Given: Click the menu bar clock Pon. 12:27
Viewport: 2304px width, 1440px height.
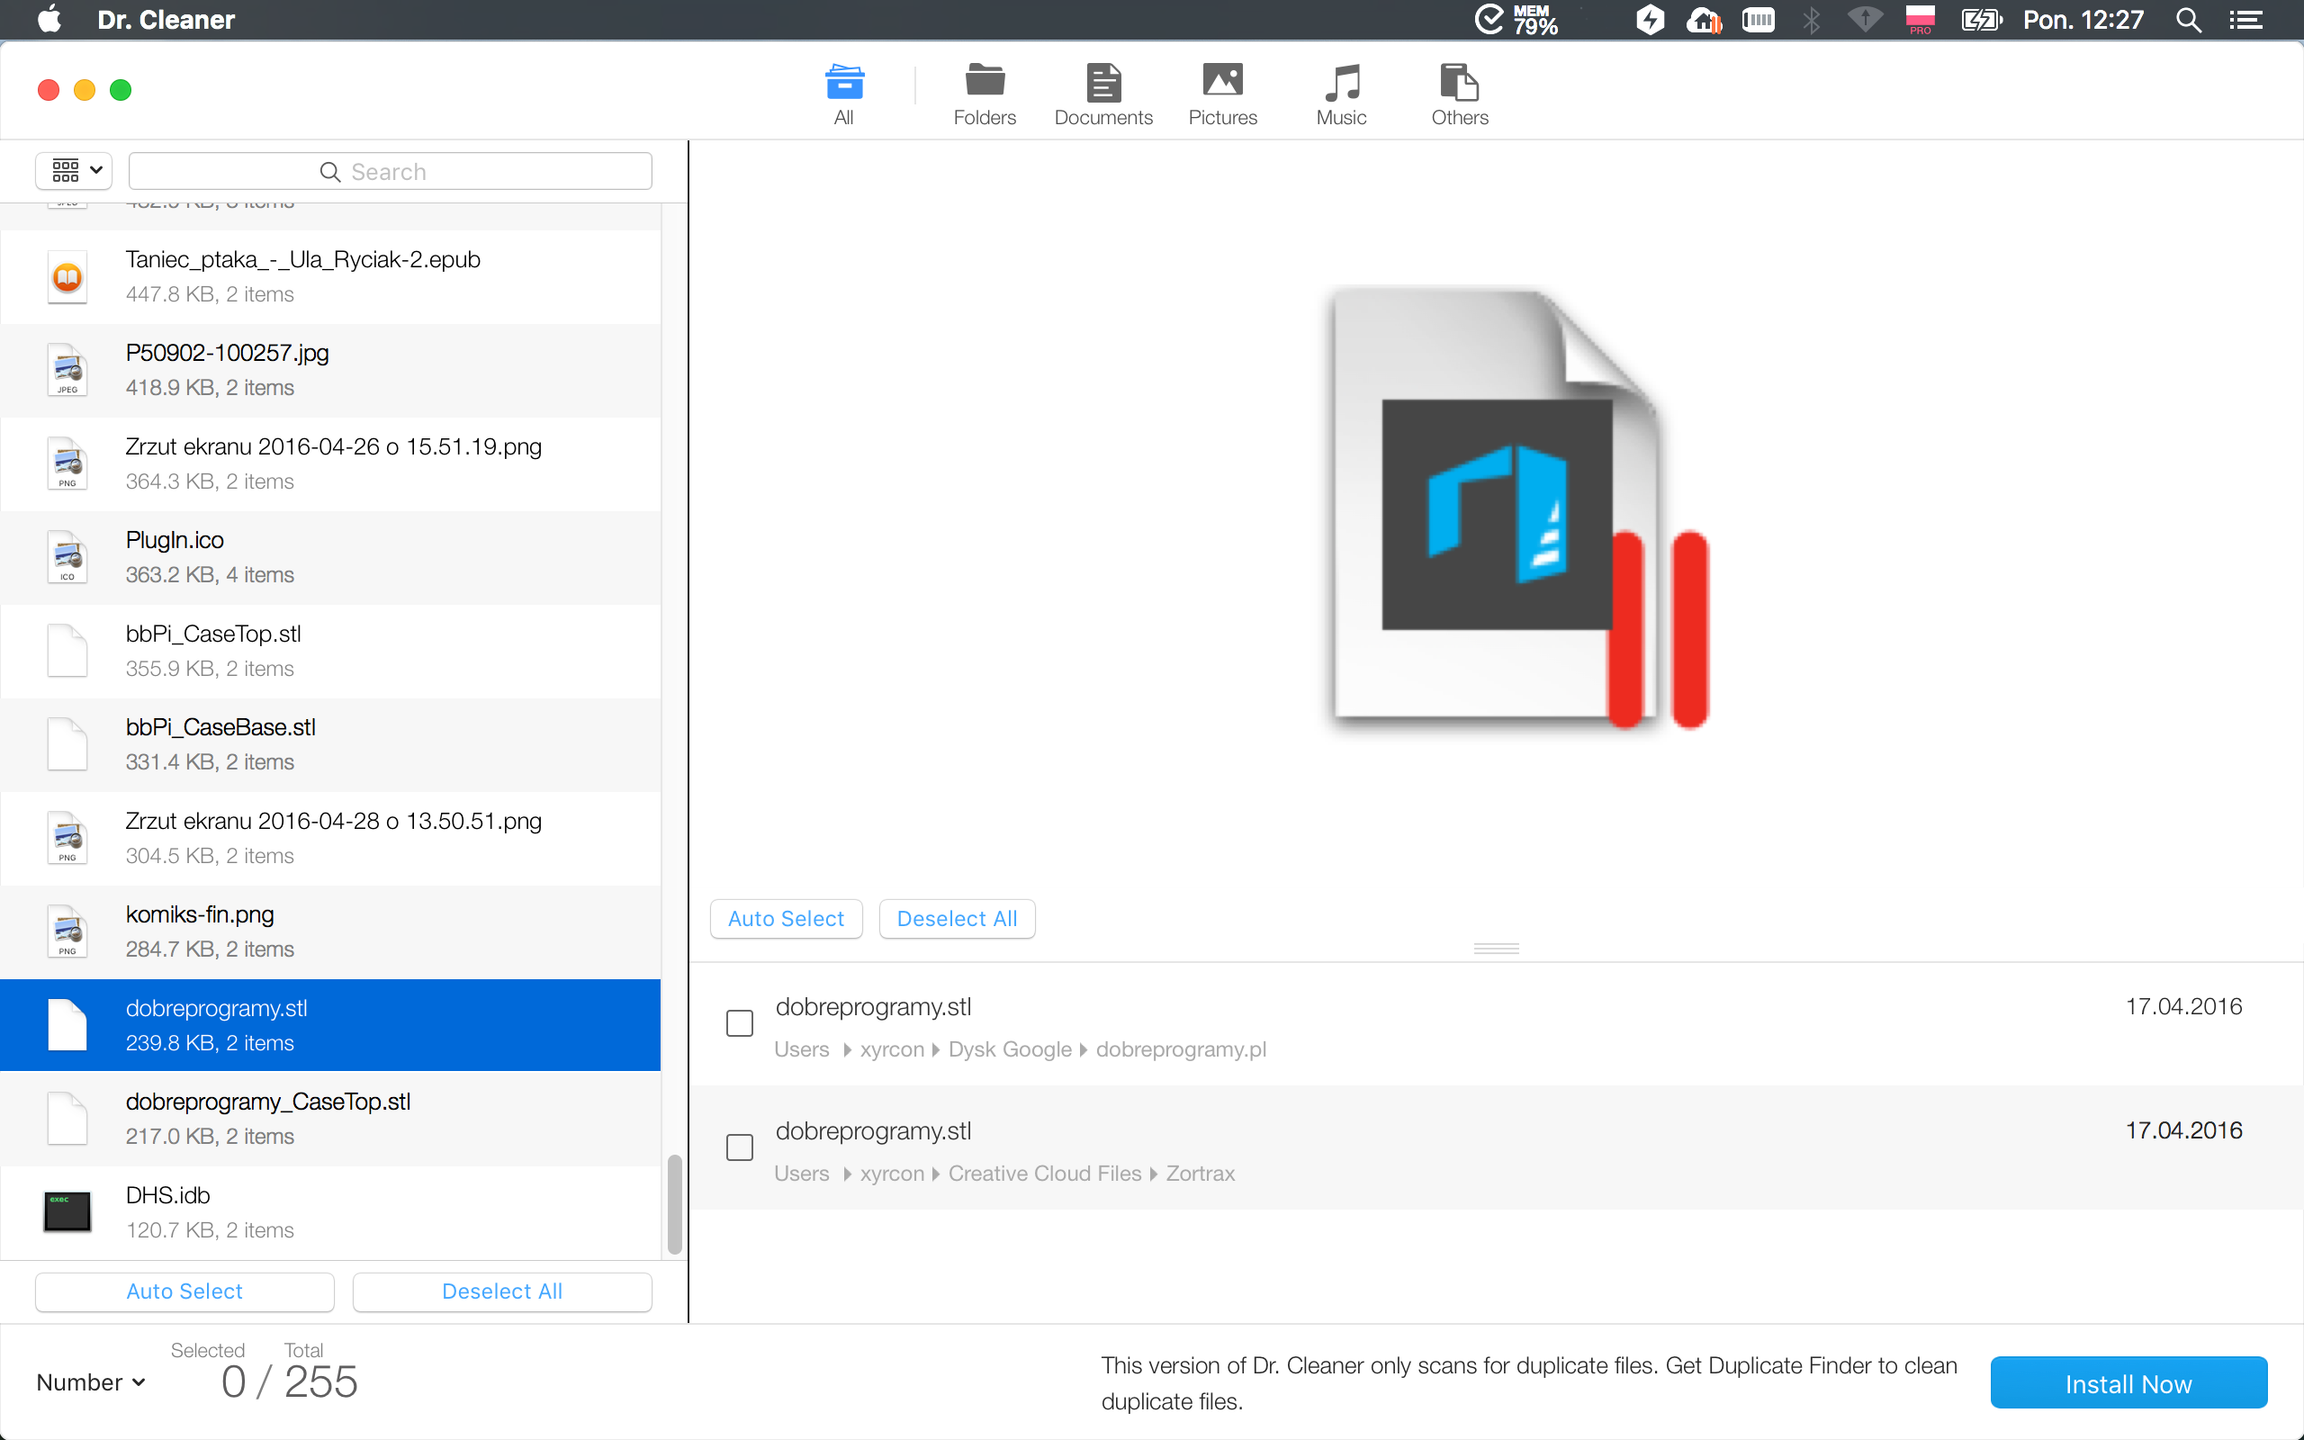Looking at the screenshot, I should coord(2084,20).
